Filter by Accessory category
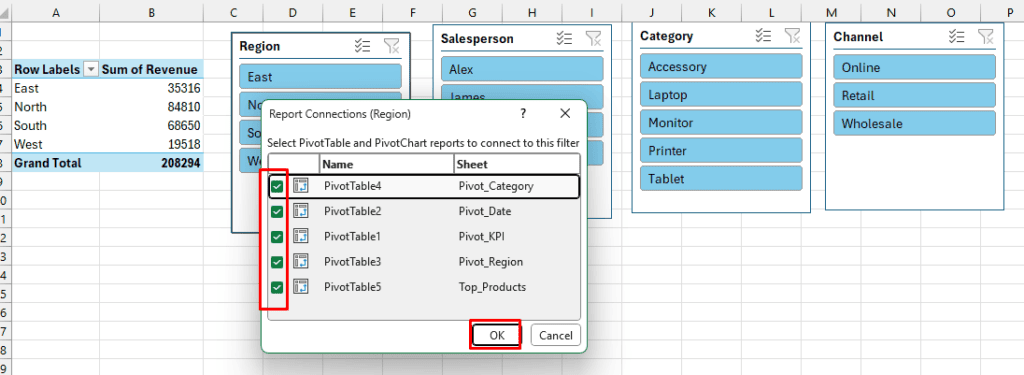The width and height of the screenshot is (1024, 375). pos(721,67)
